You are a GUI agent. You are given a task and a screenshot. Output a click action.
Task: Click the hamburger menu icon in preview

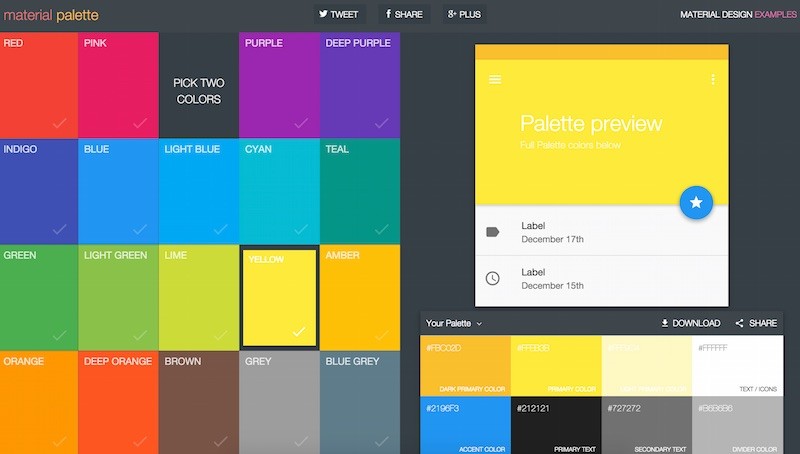[495, 80]
